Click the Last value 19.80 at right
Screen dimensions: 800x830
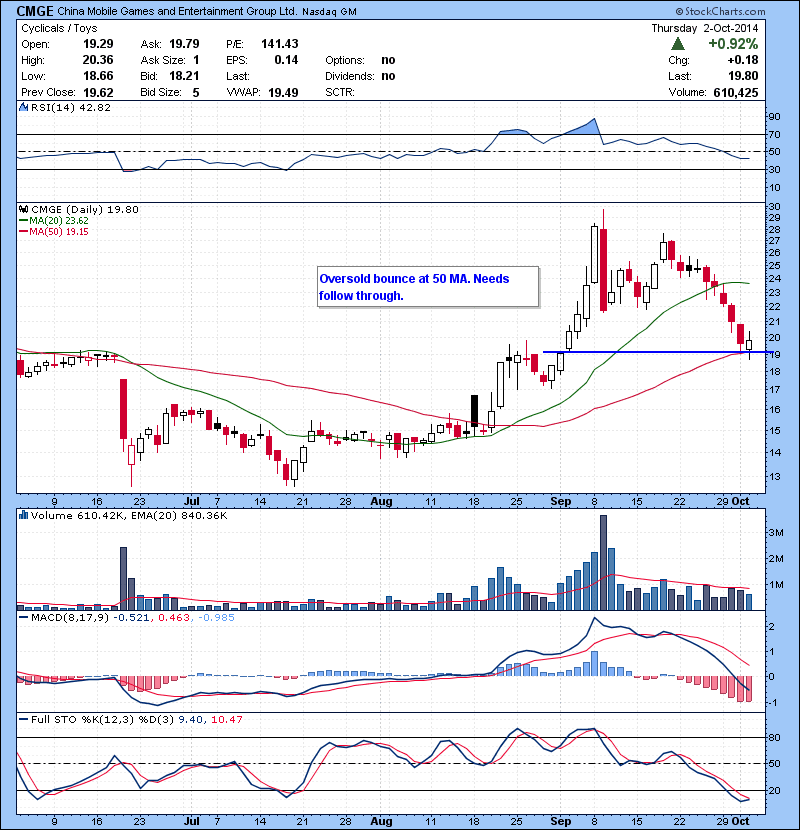[743, 76]
